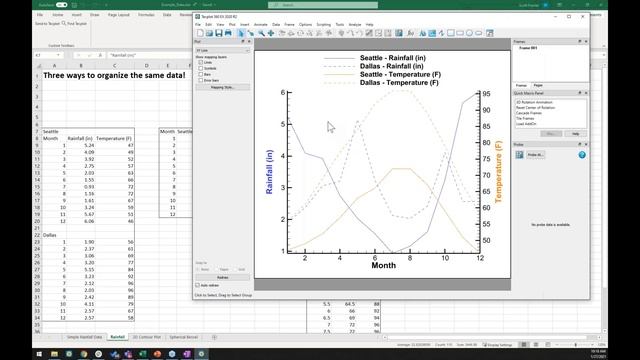Toggle the Lines mapping layer checkbox
This screenshot has width=640, height=360.
[x=200, y=62]
